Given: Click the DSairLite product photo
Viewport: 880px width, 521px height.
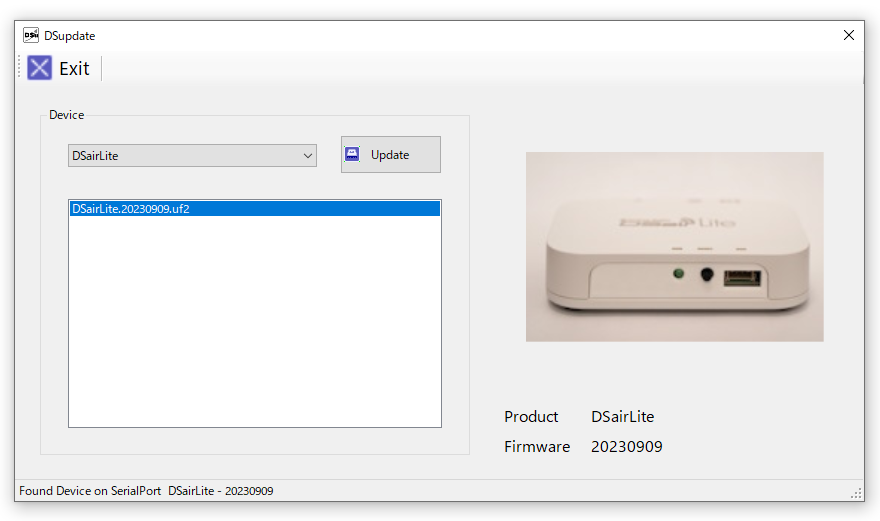Looking at the screenshot, I should [x=675, y=246].
